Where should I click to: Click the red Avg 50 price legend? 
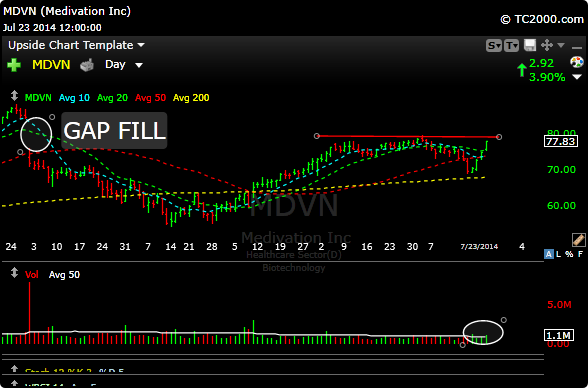[x=150, y=98]
